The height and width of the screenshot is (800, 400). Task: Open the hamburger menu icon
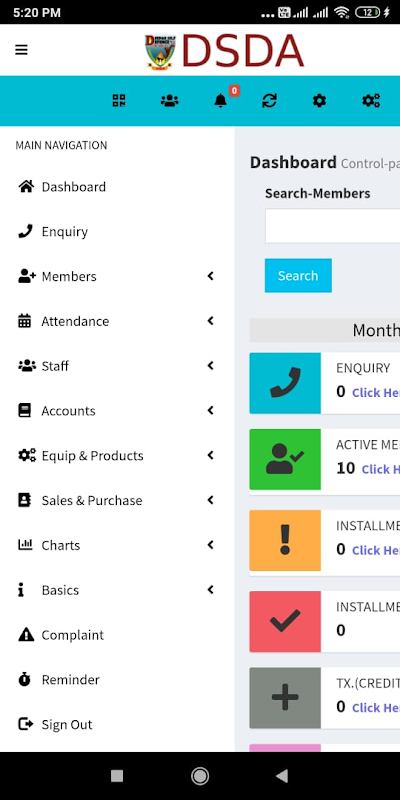(x=21, y=49)
